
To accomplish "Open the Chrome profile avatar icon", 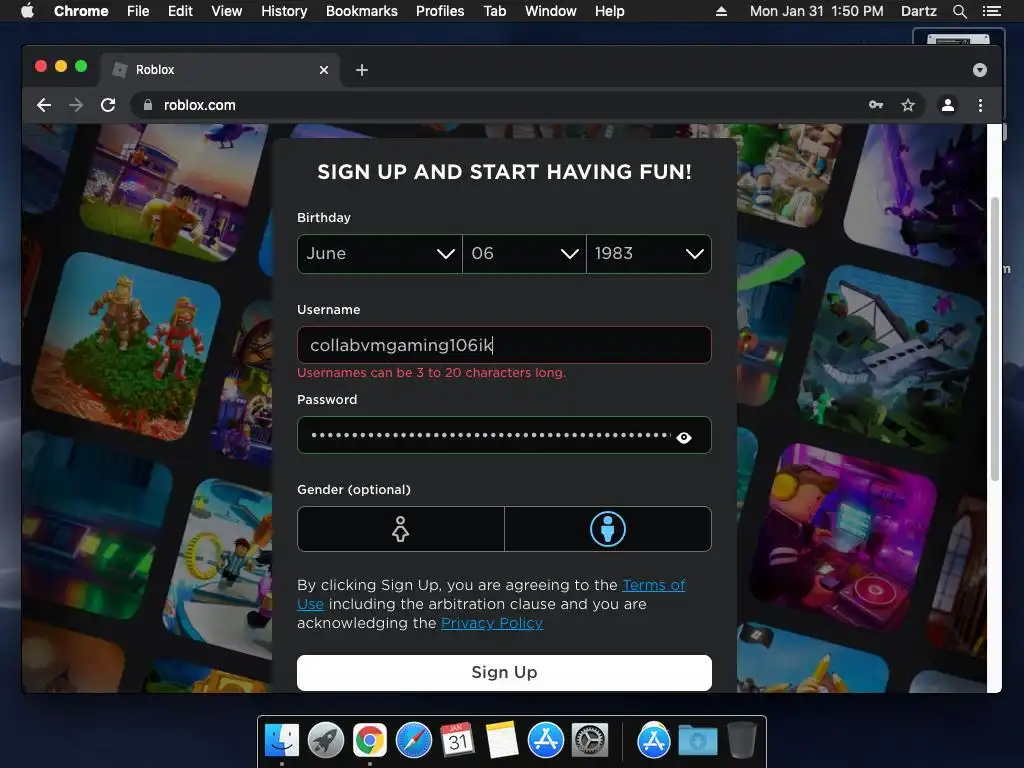I will [948, 105].
